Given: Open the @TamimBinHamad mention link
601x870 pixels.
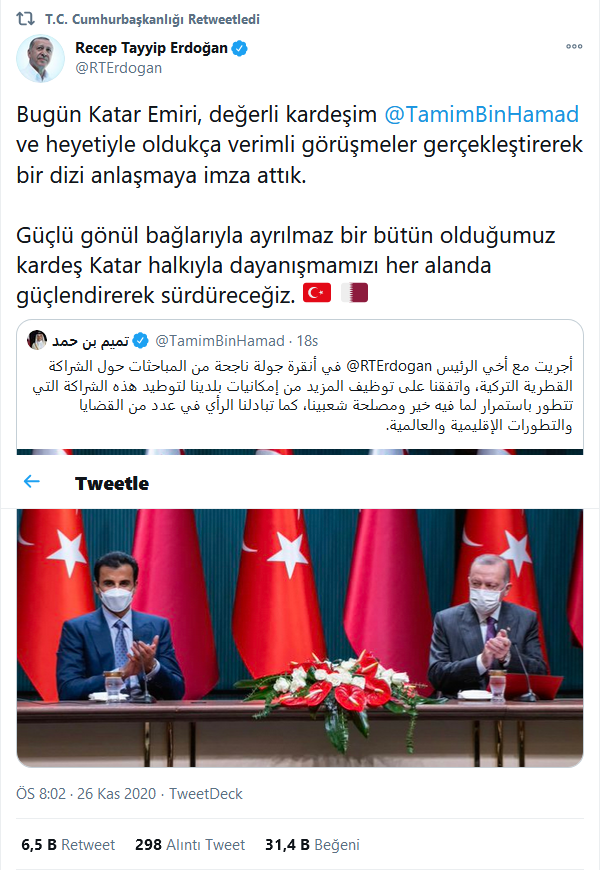Looking at the screenshot, I should pos(481,114).
